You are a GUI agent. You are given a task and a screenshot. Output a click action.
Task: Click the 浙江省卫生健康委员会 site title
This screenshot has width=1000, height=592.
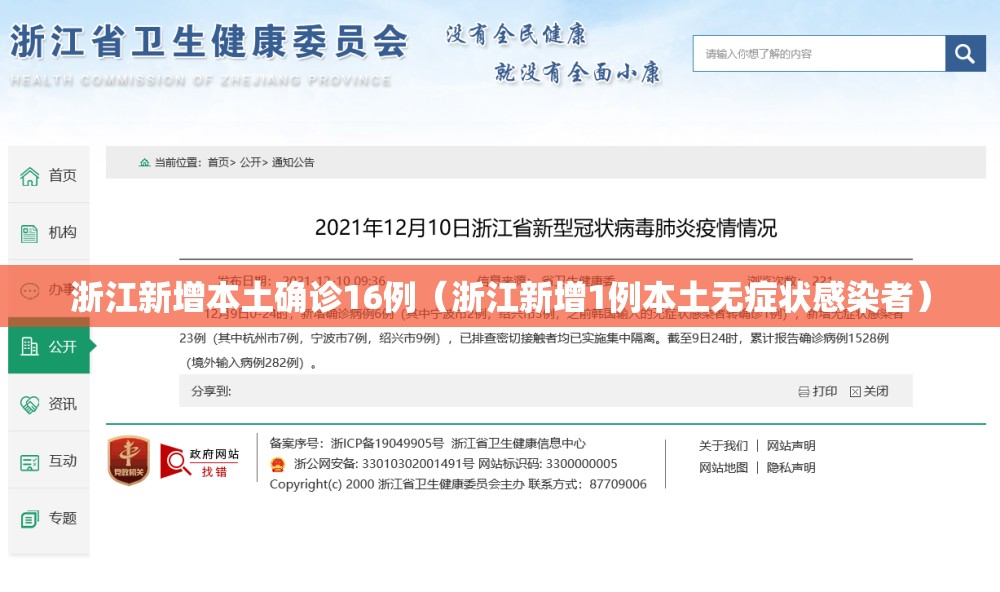[x=209, y=42]
